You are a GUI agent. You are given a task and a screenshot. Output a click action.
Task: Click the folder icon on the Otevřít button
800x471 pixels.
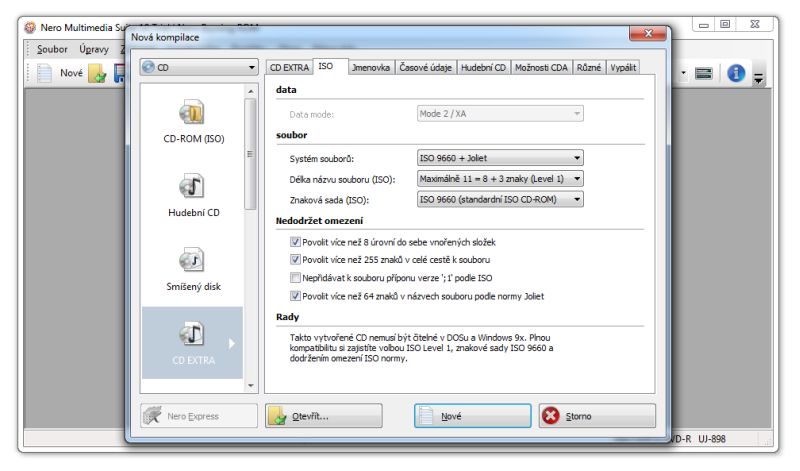[278, 416]
